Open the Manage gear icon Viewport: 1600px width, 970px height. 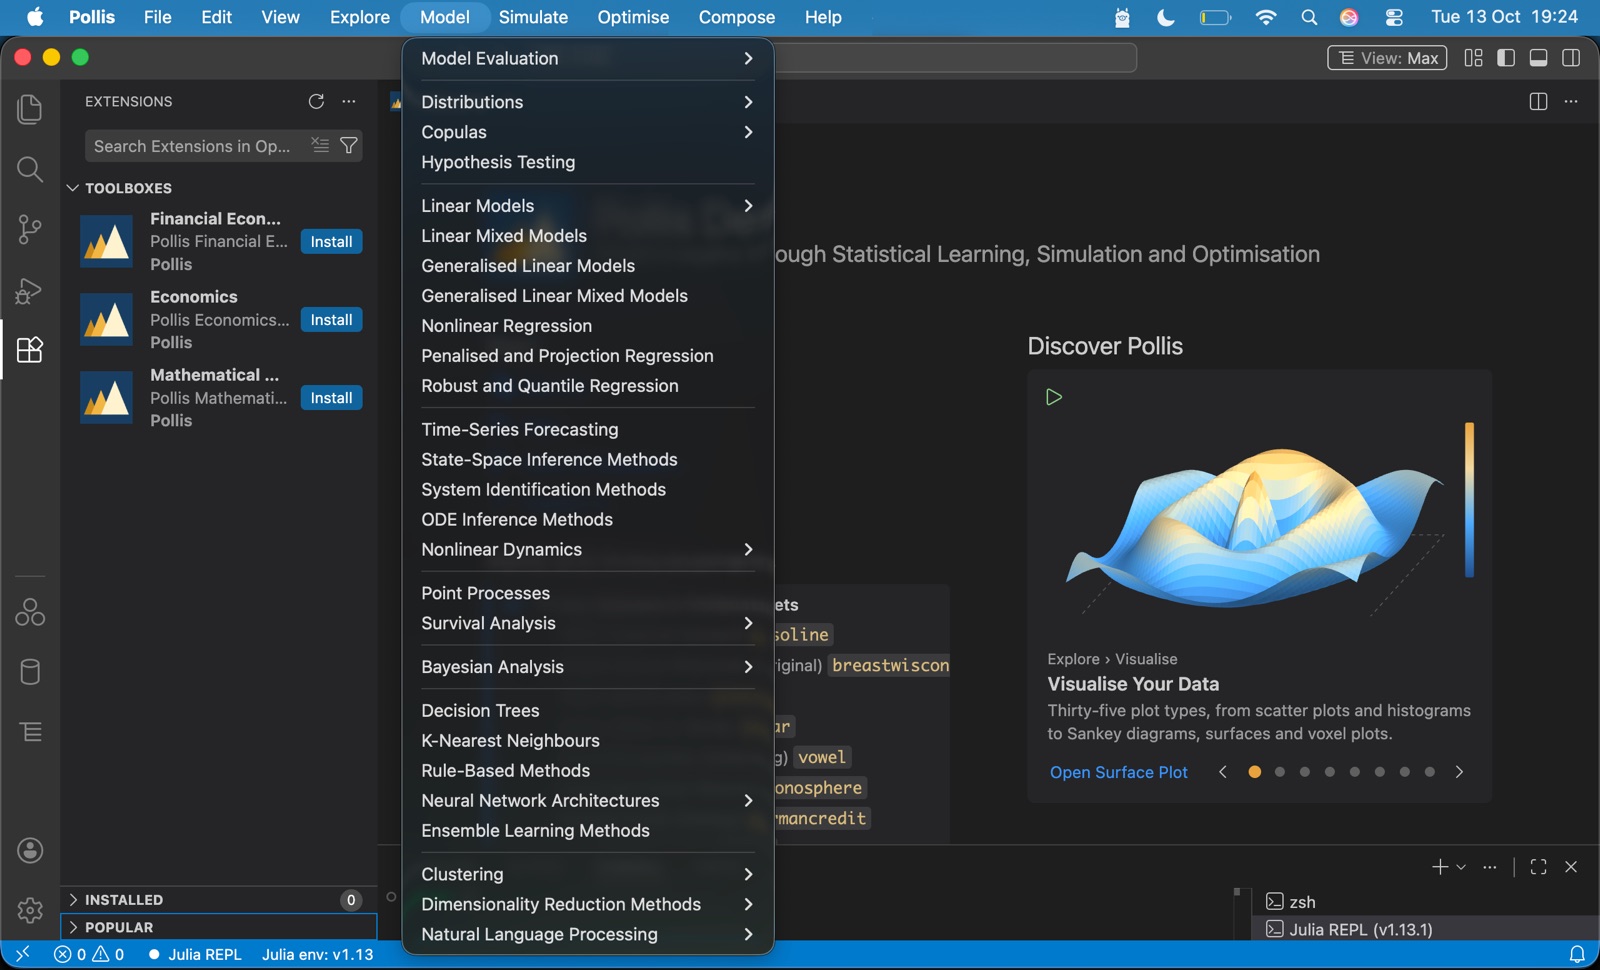click(30, 910)
